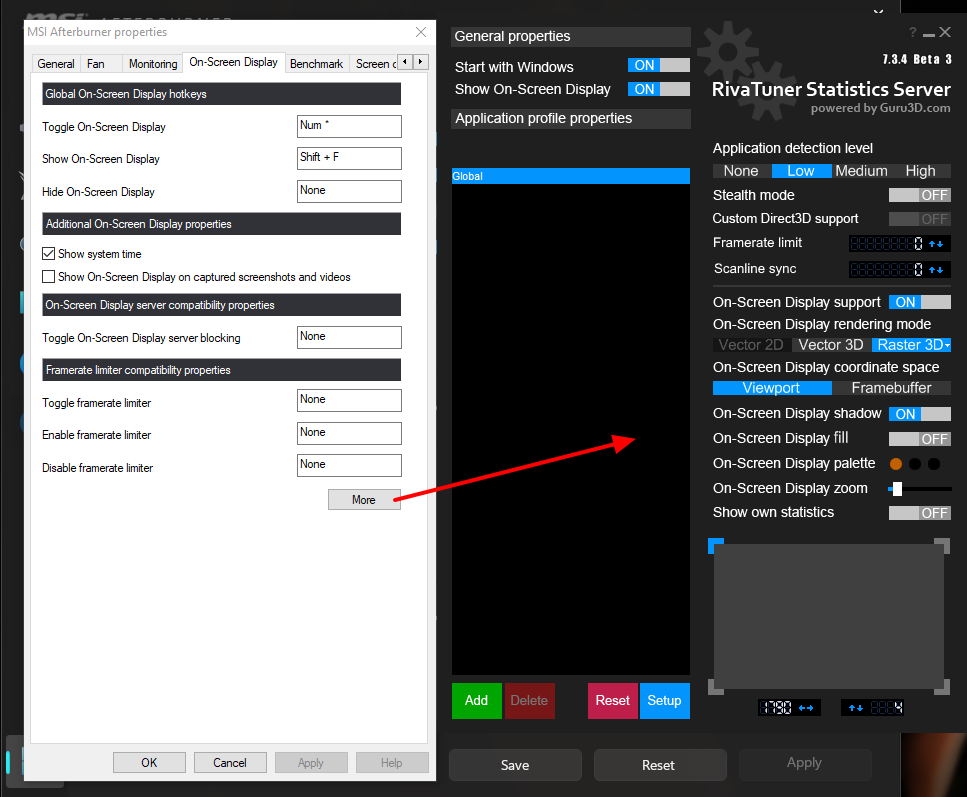967x797 pixels.
Task: Toggle On-Screen Display support switch
Action: pyautogui.click(x=920, y=302)
